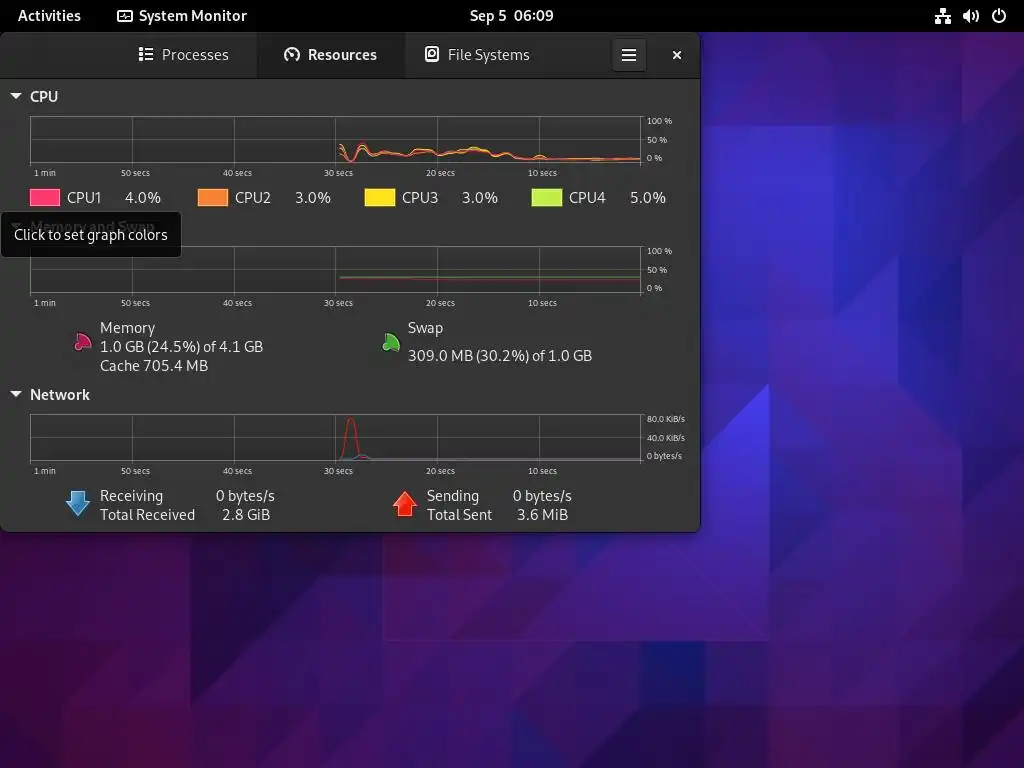
Task: Click the Resources tab gauge icon
Action: [x=292, y=54]
